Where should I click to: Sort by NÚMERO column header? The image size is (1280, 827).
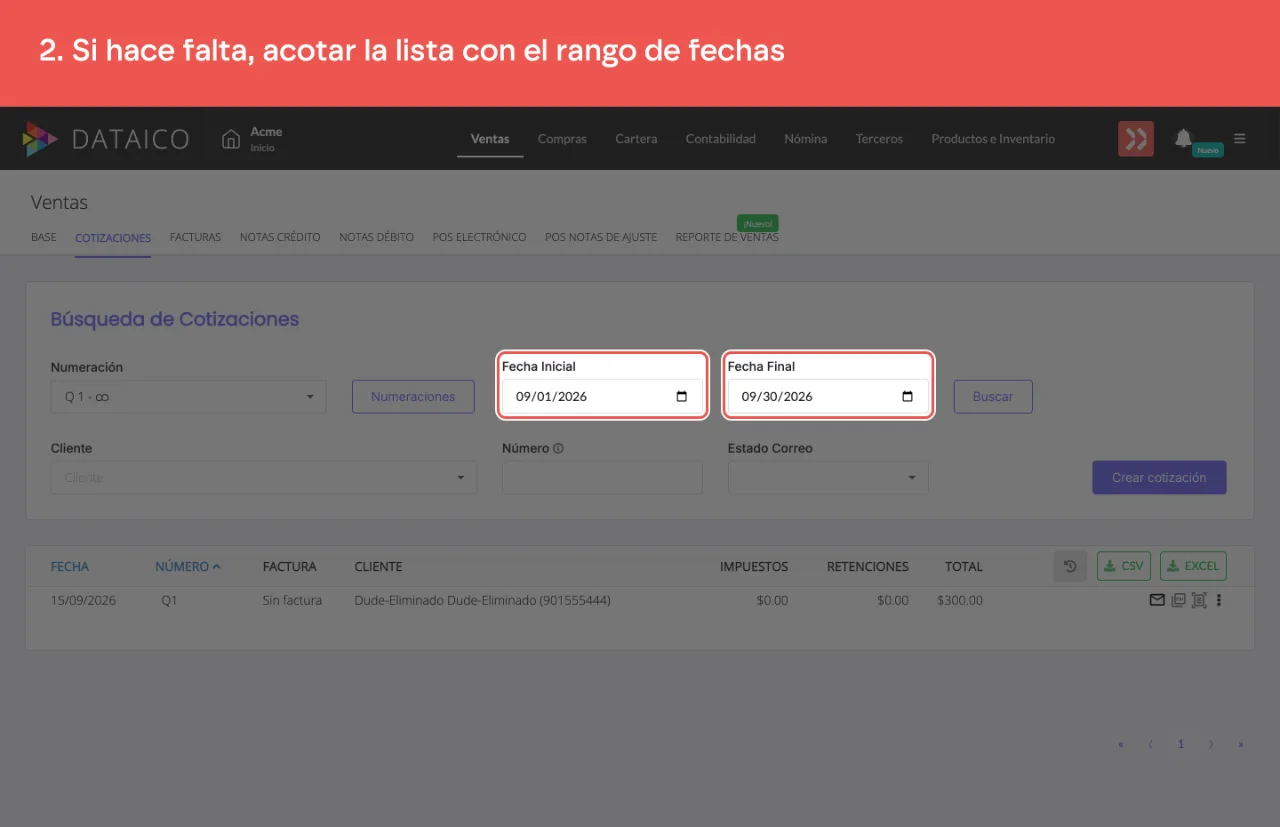(187, 566)
